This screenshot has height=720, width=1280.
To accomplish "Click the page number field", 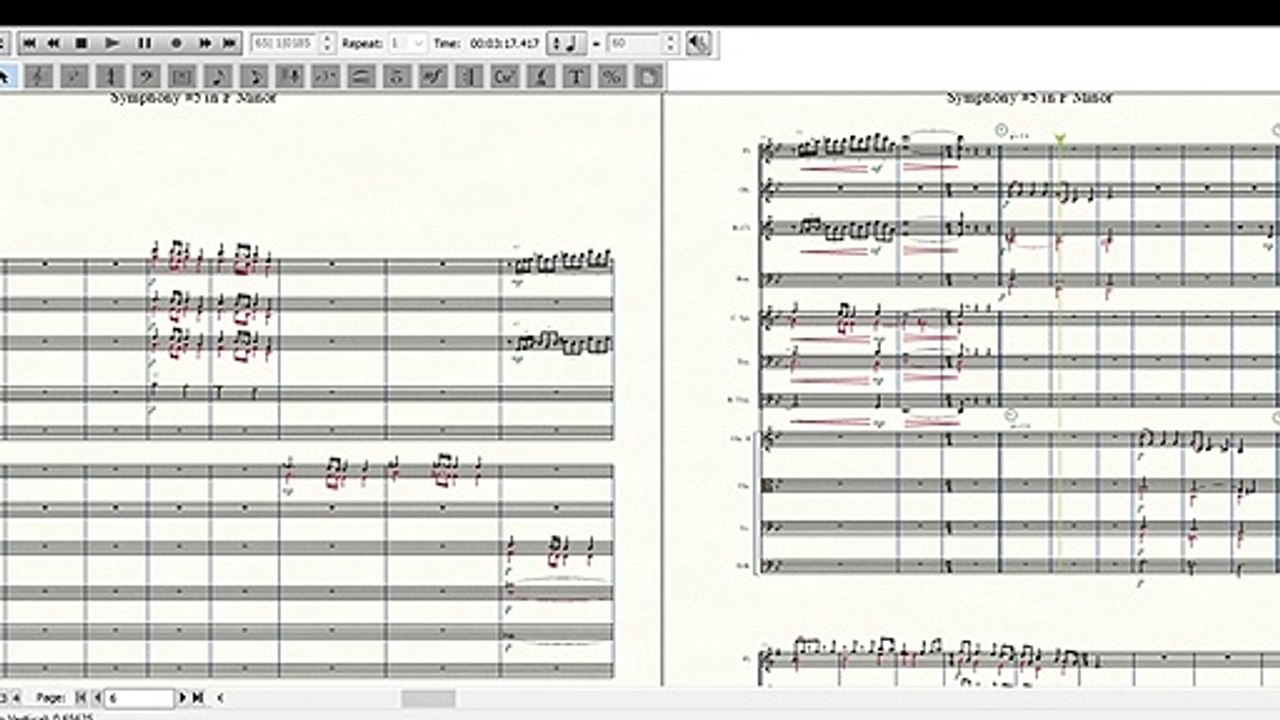I will [140, 697].
